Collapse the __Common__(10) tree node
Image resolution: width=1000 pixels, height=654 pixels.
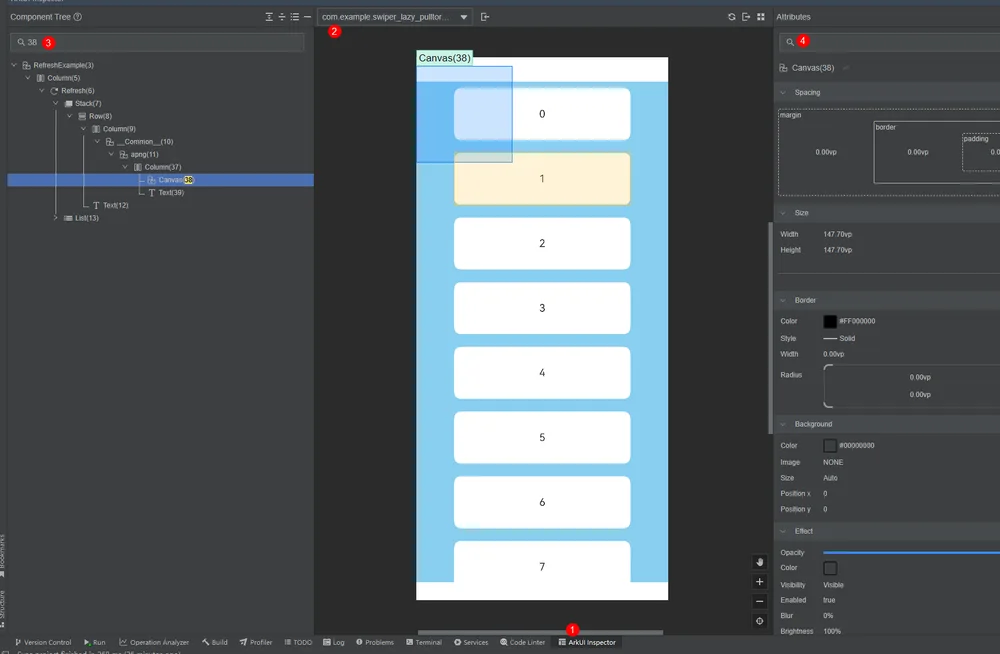97,142
